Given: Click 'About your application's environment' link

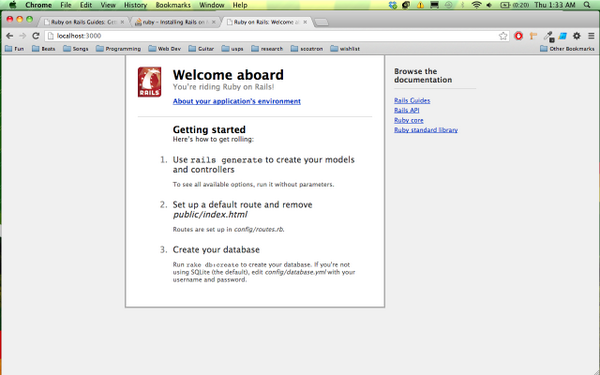Looking at the screenshot, I should (x=236, y=101).
